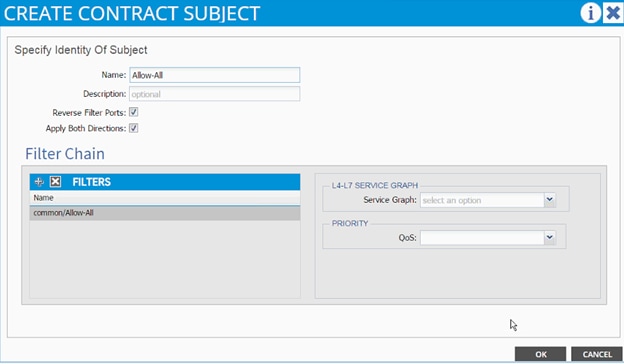Click the Name input field containing Allow-All

coord(214,75)
